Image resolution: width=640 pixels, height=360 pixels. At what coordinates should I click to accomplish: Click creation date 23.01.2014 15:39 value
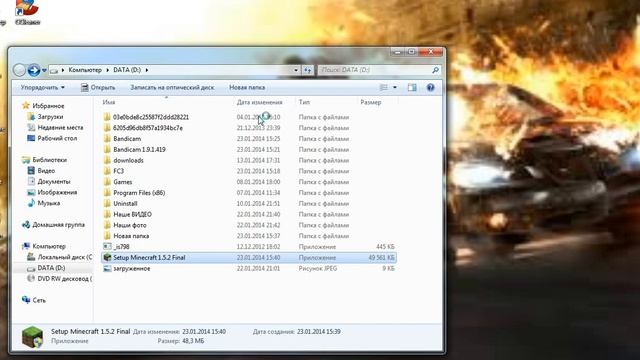[x=318, y=332]
